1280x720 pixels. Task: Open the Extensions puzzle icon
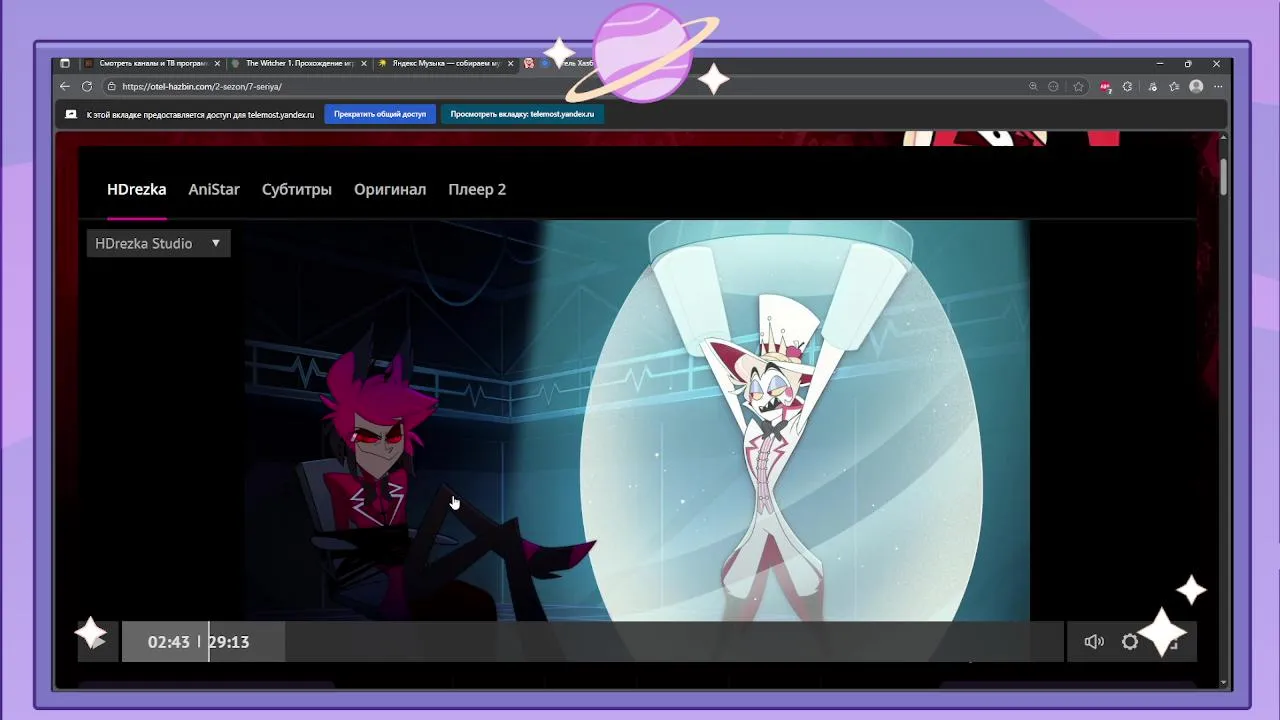point(1127,87)
